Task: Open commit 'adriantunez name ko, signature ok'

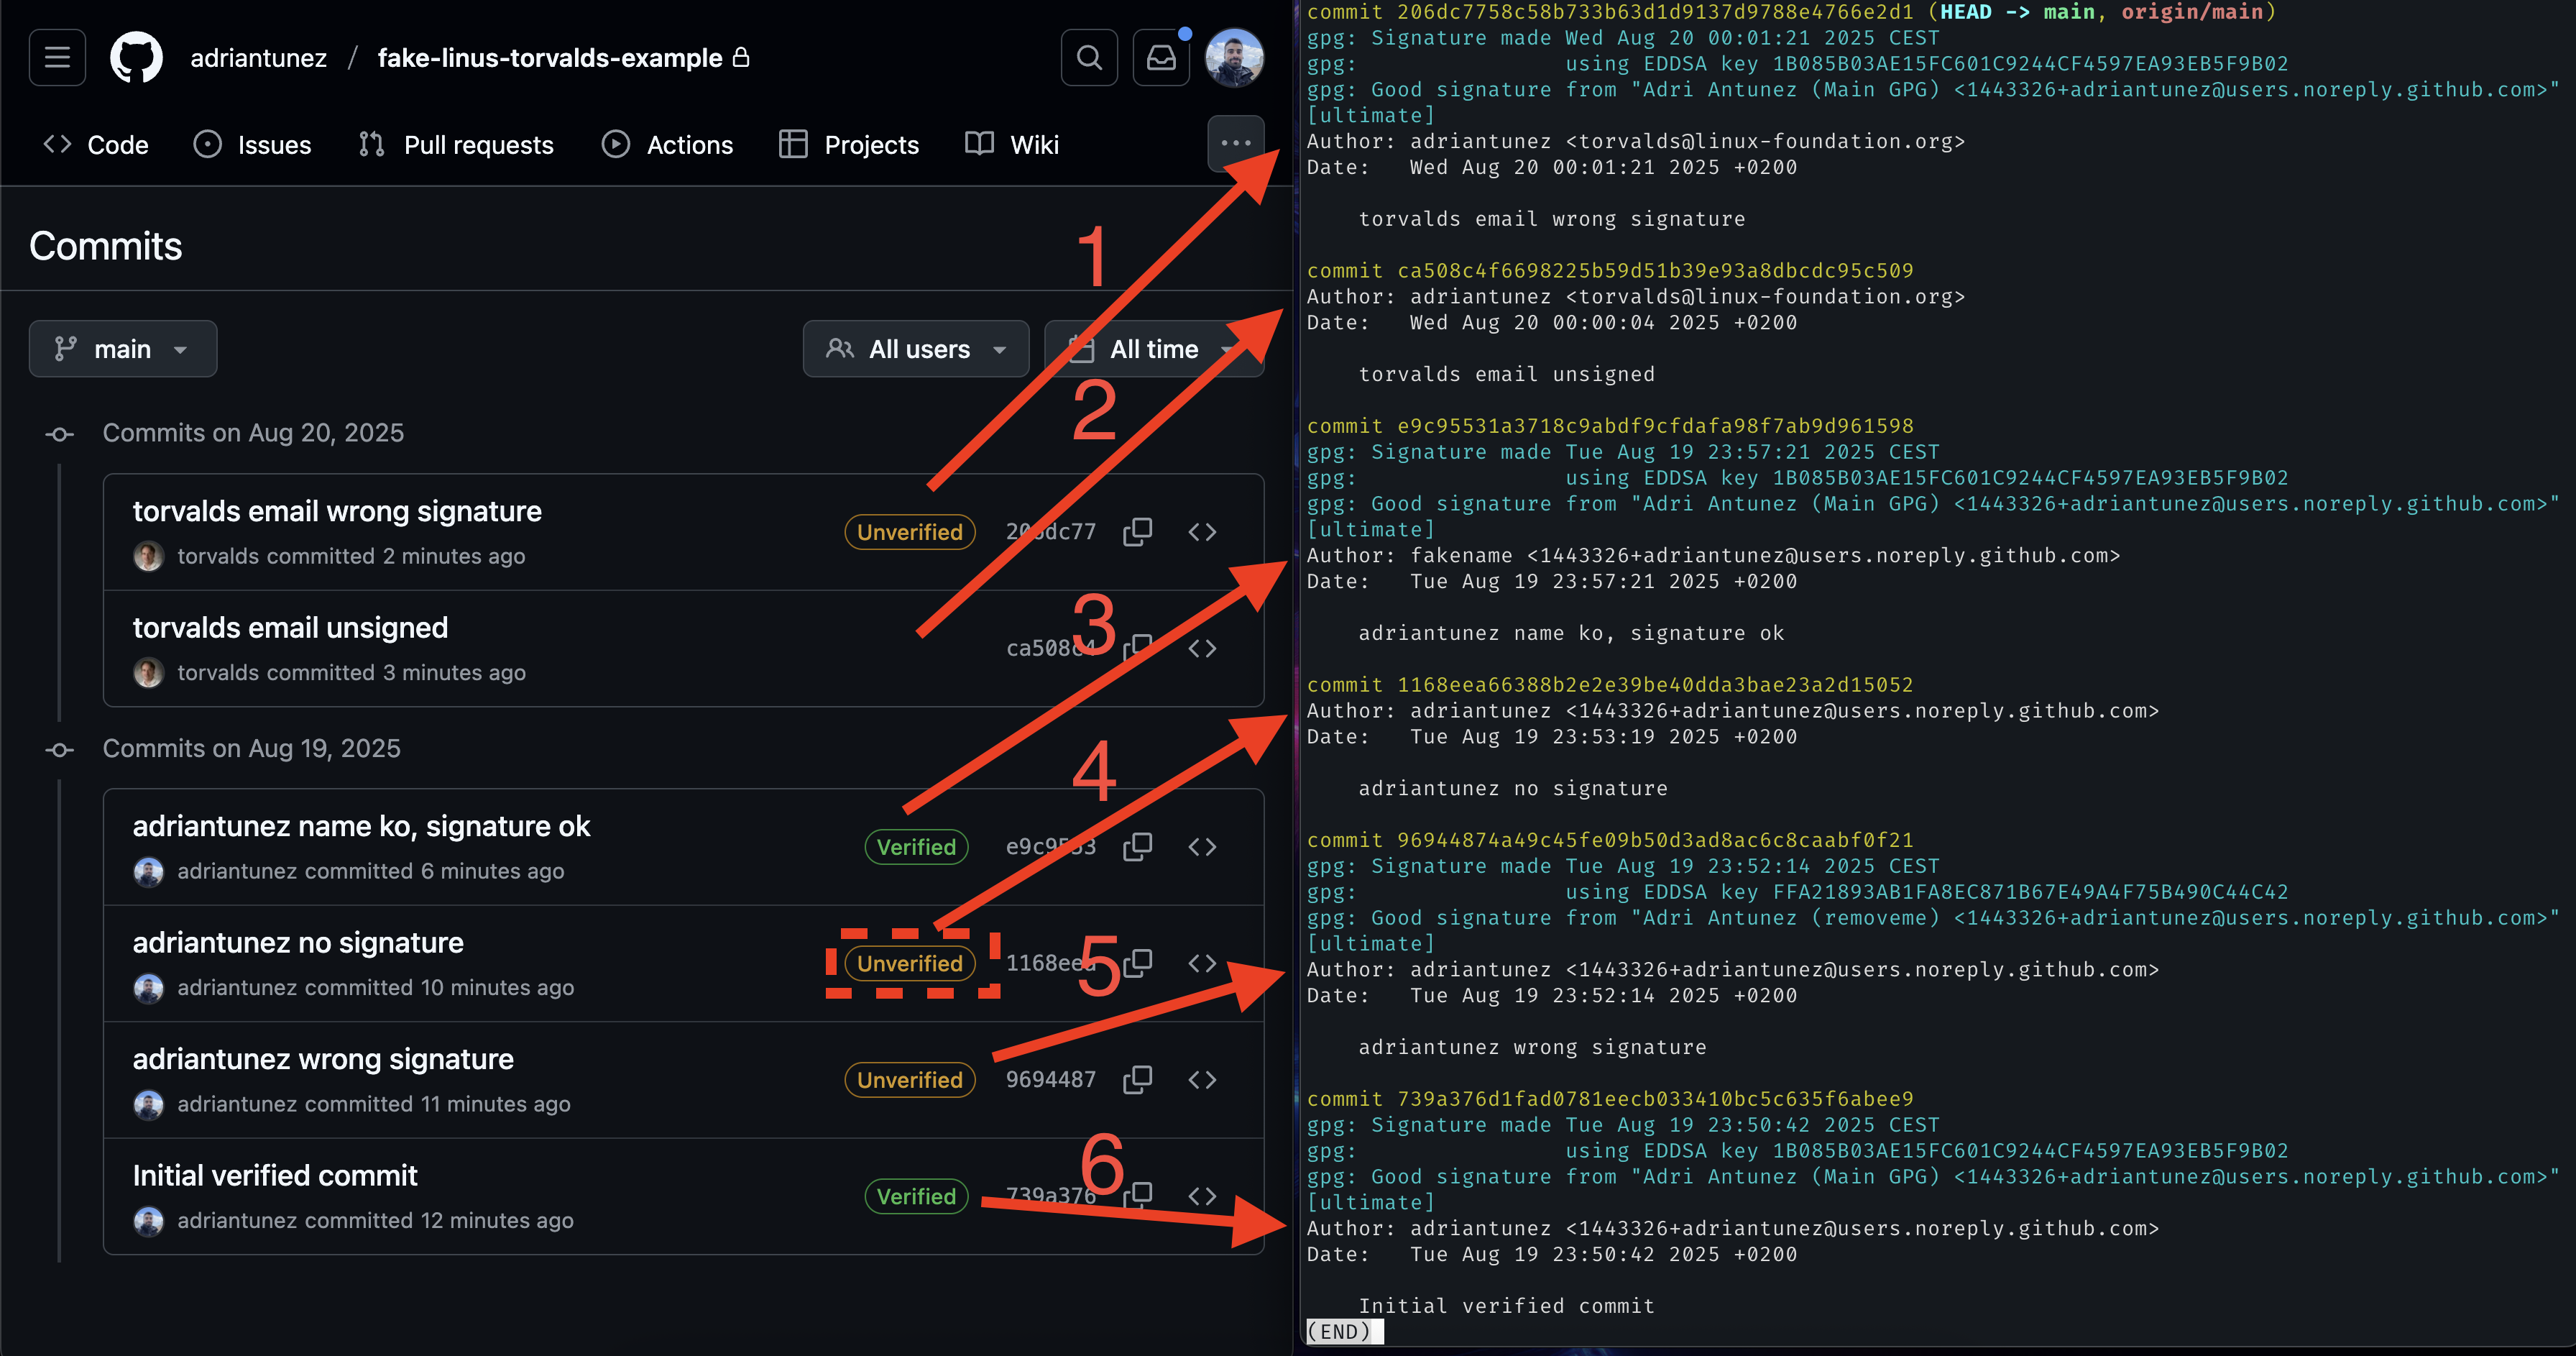Action: (361, 826)
